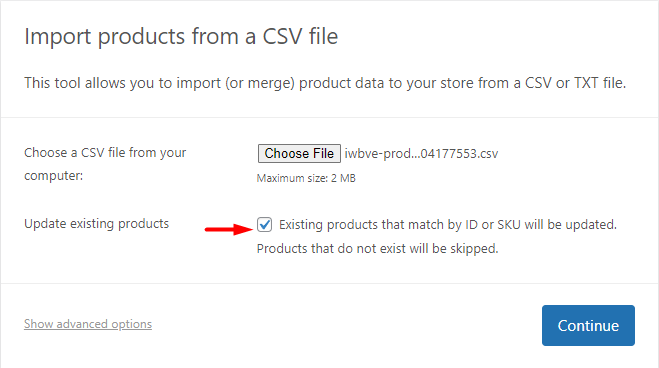Click the tool description paragraph under heading
The width and height of the screenshot is (659, 368).
click(x=325, y=83)
